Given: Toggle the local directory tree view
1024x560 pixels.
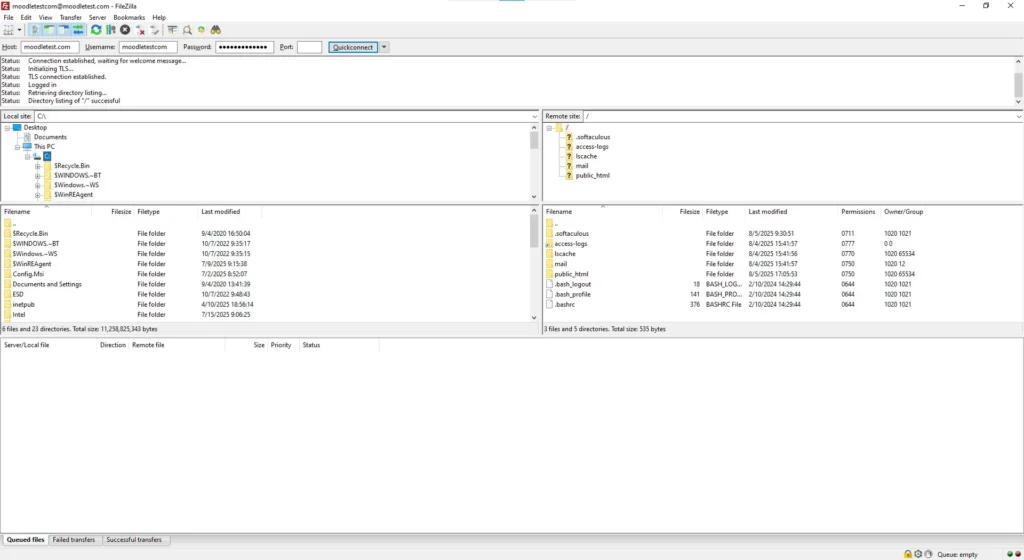Looking at the screenshot, I should (x=49, y=30).
